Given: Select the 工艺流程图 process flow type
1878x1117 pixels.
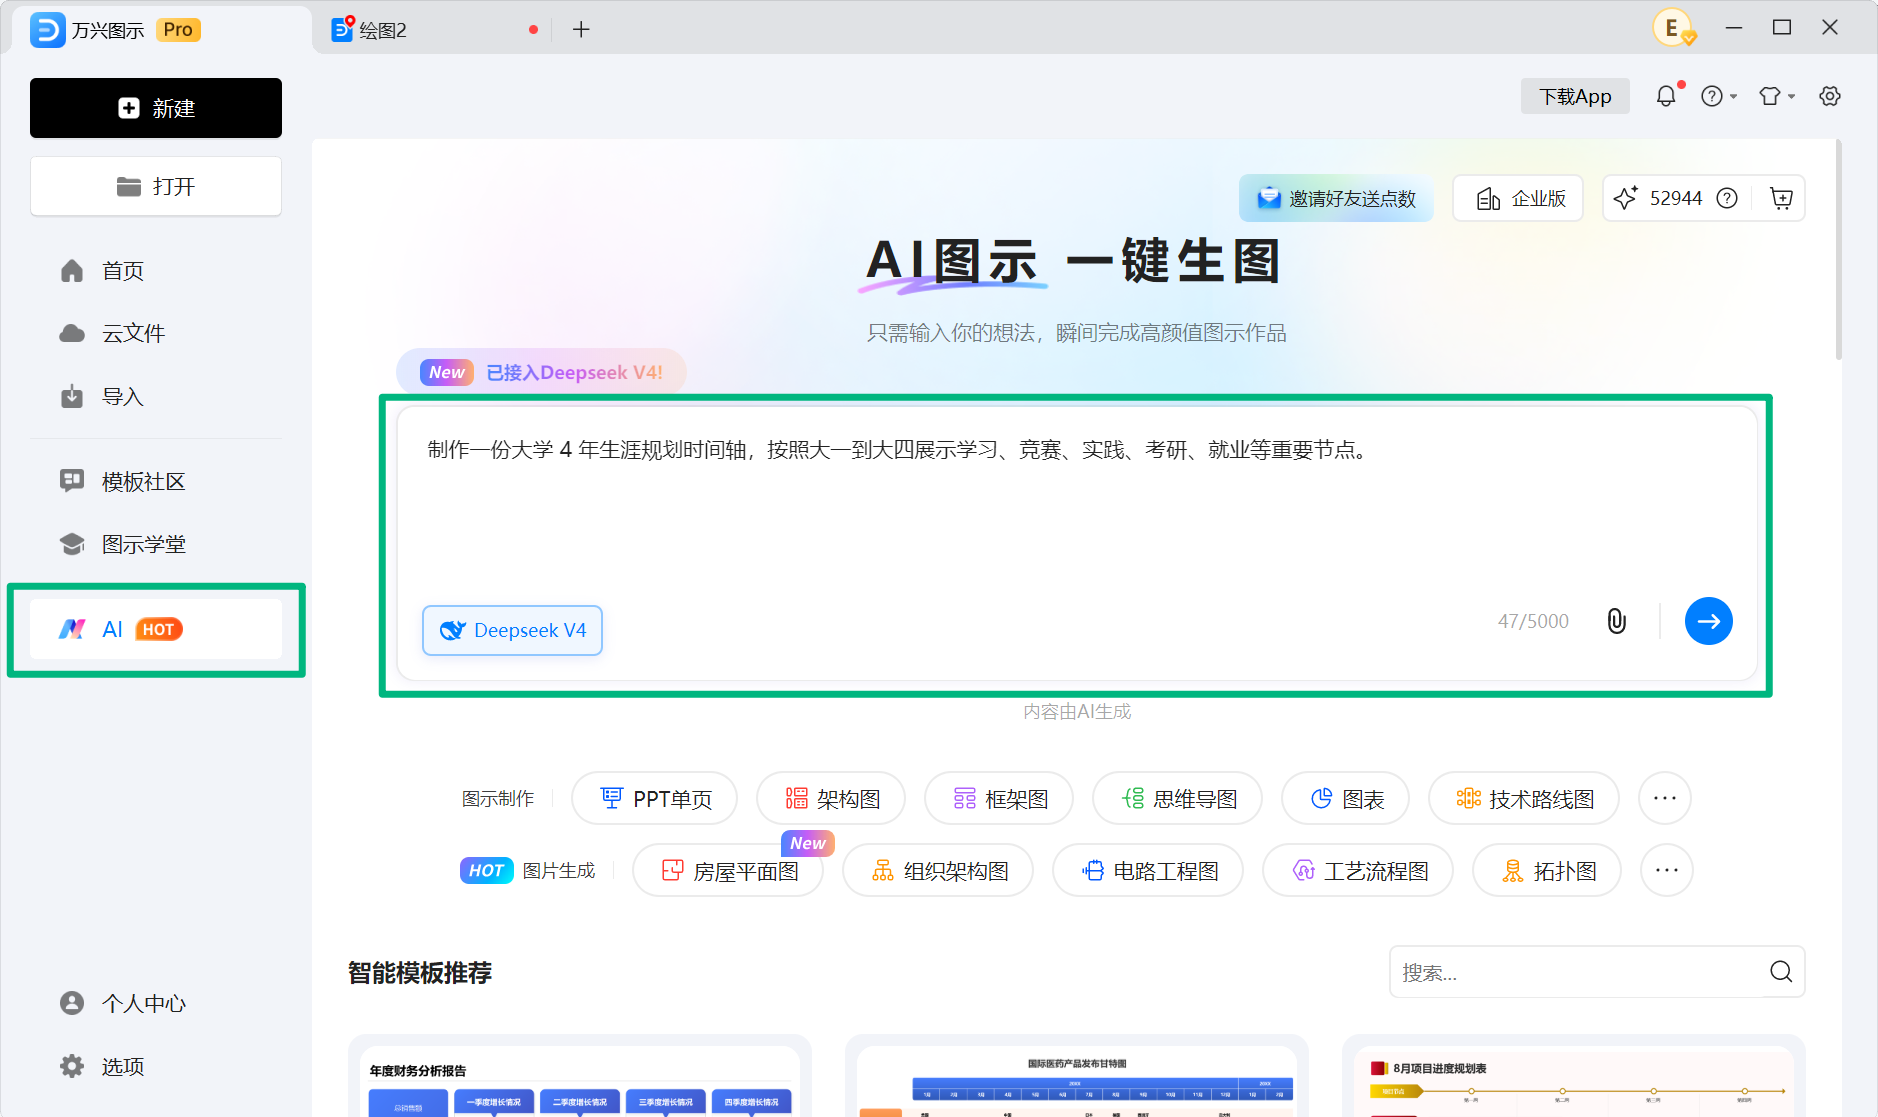Looking at the screenshot, I should [x=1358, y=870].
